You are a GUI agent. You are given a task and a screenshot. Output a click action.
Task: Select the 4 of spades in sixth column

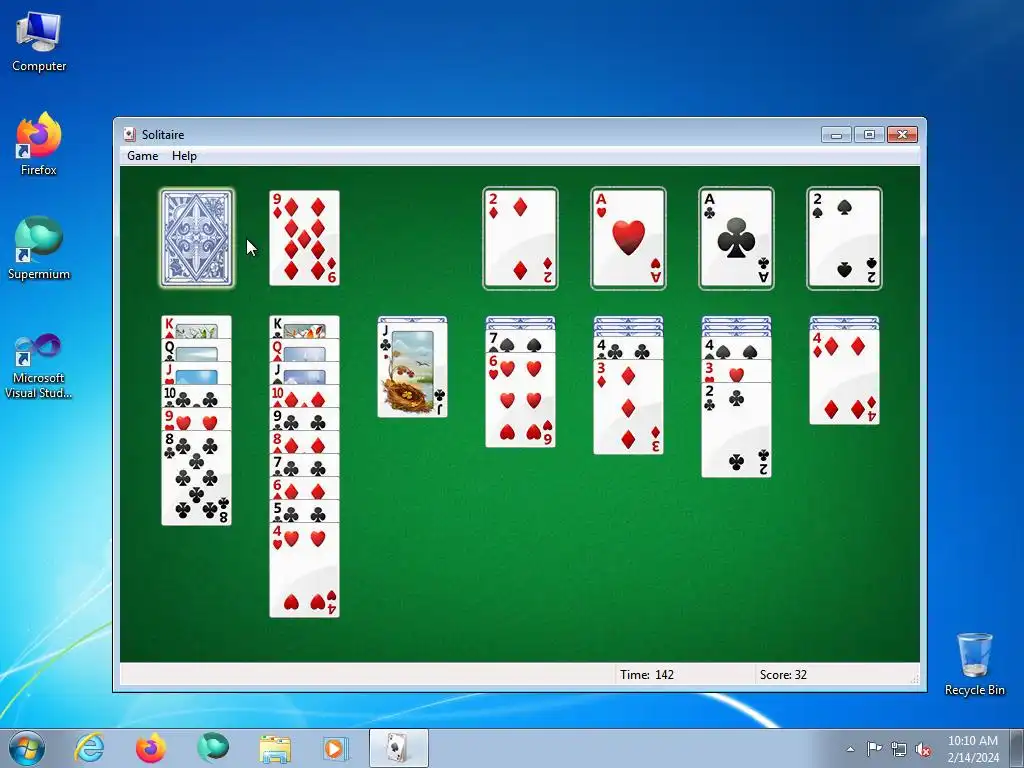tap(736, 348)
